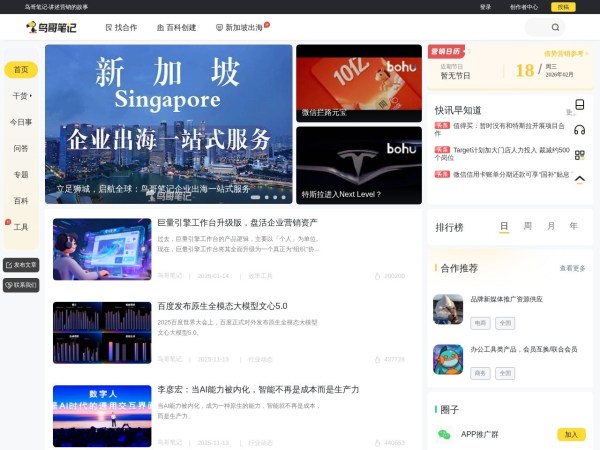
Task: Select 百科创建 in the navigation bar
Action: point(176,28)
